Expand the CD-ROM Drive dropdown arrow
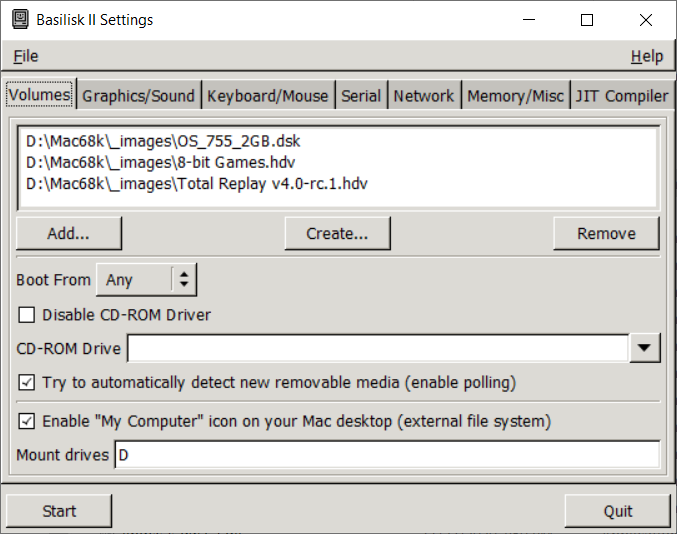The height and width of the screenshot is (534, 677). (x=645, y=348)
